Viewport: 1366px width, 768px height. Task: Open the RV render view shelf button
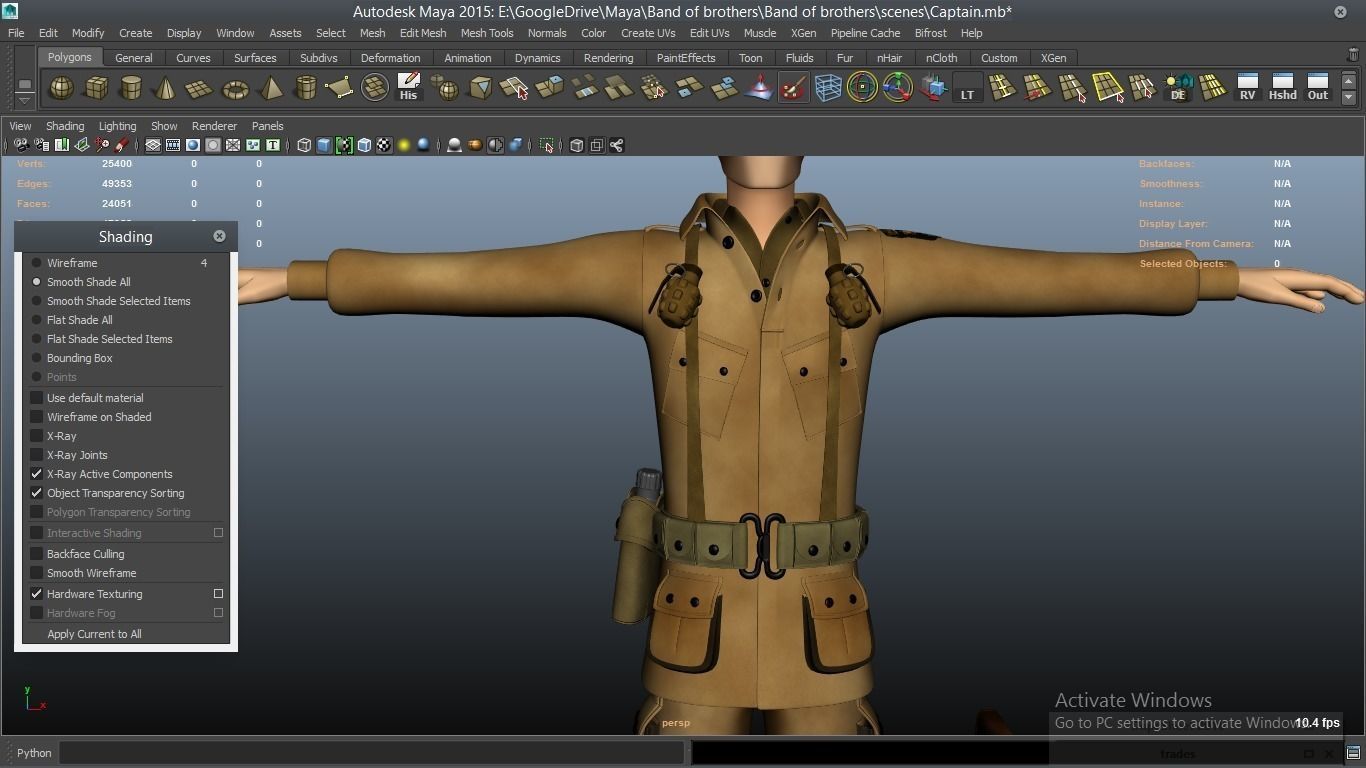pos(1247,88)
